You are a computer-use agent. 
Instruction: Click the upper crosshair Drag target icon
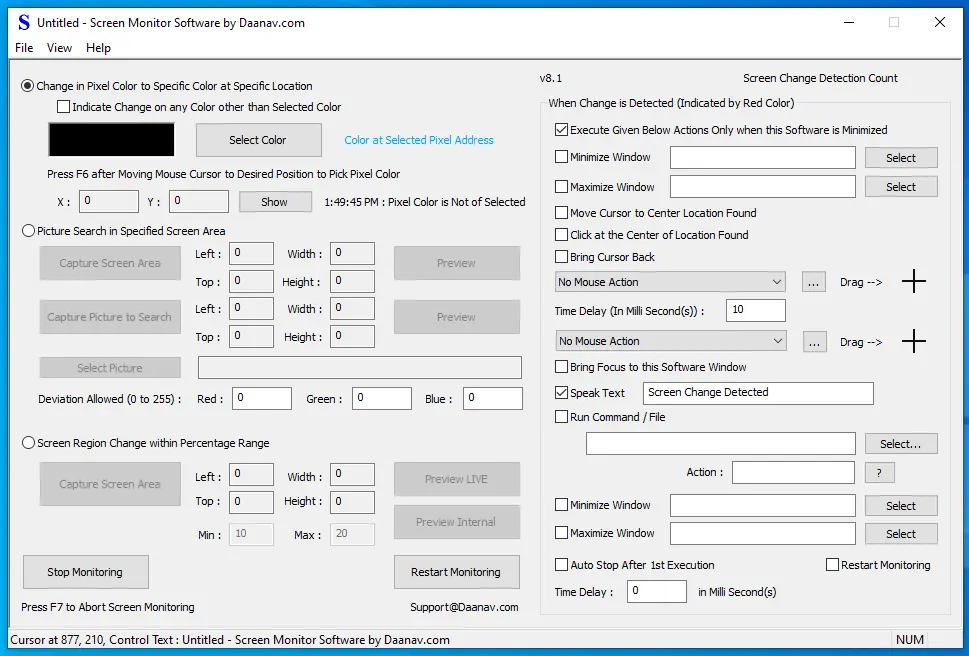914,282
